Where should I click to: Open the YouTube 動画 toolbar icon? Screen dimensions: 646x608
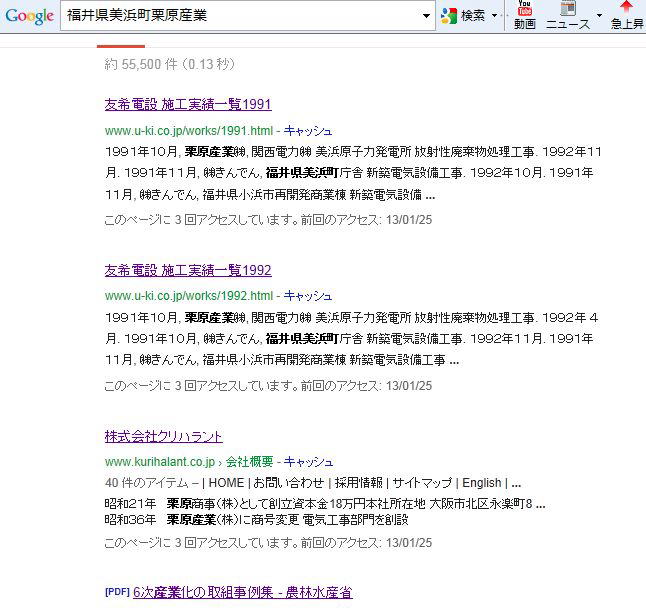coord(525,15)
